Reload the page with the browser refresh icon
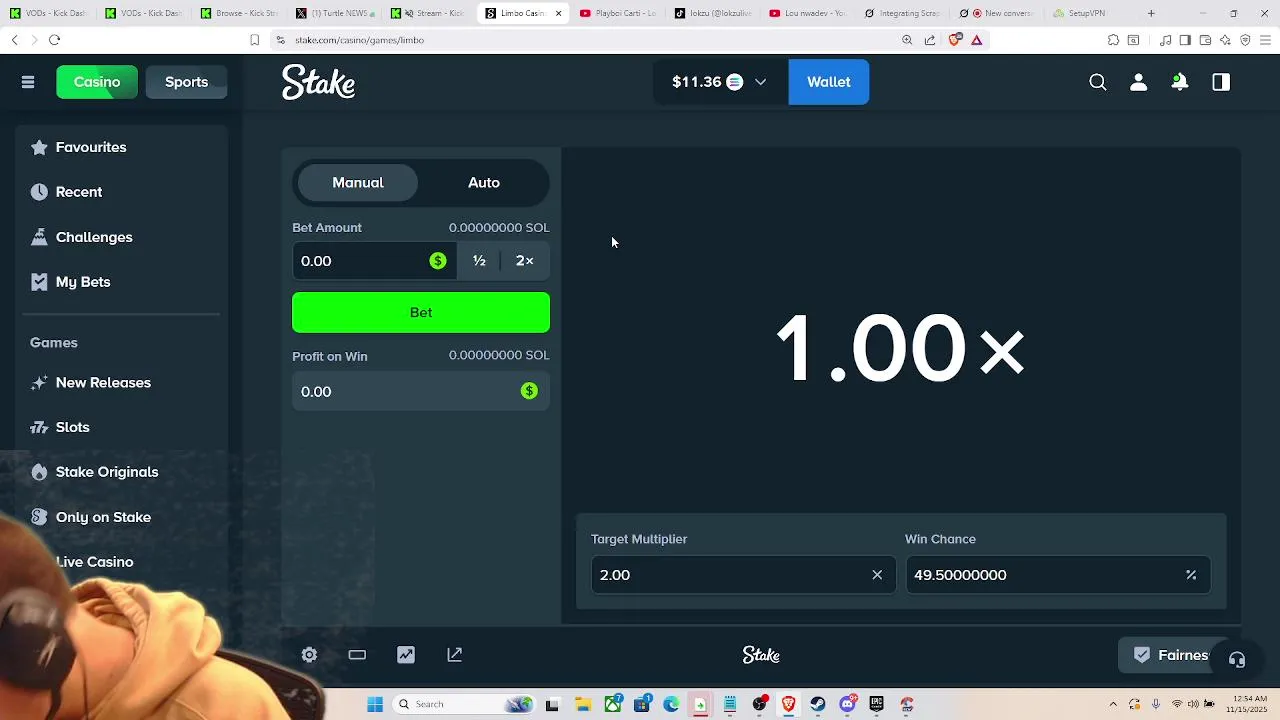 (54, 40)
